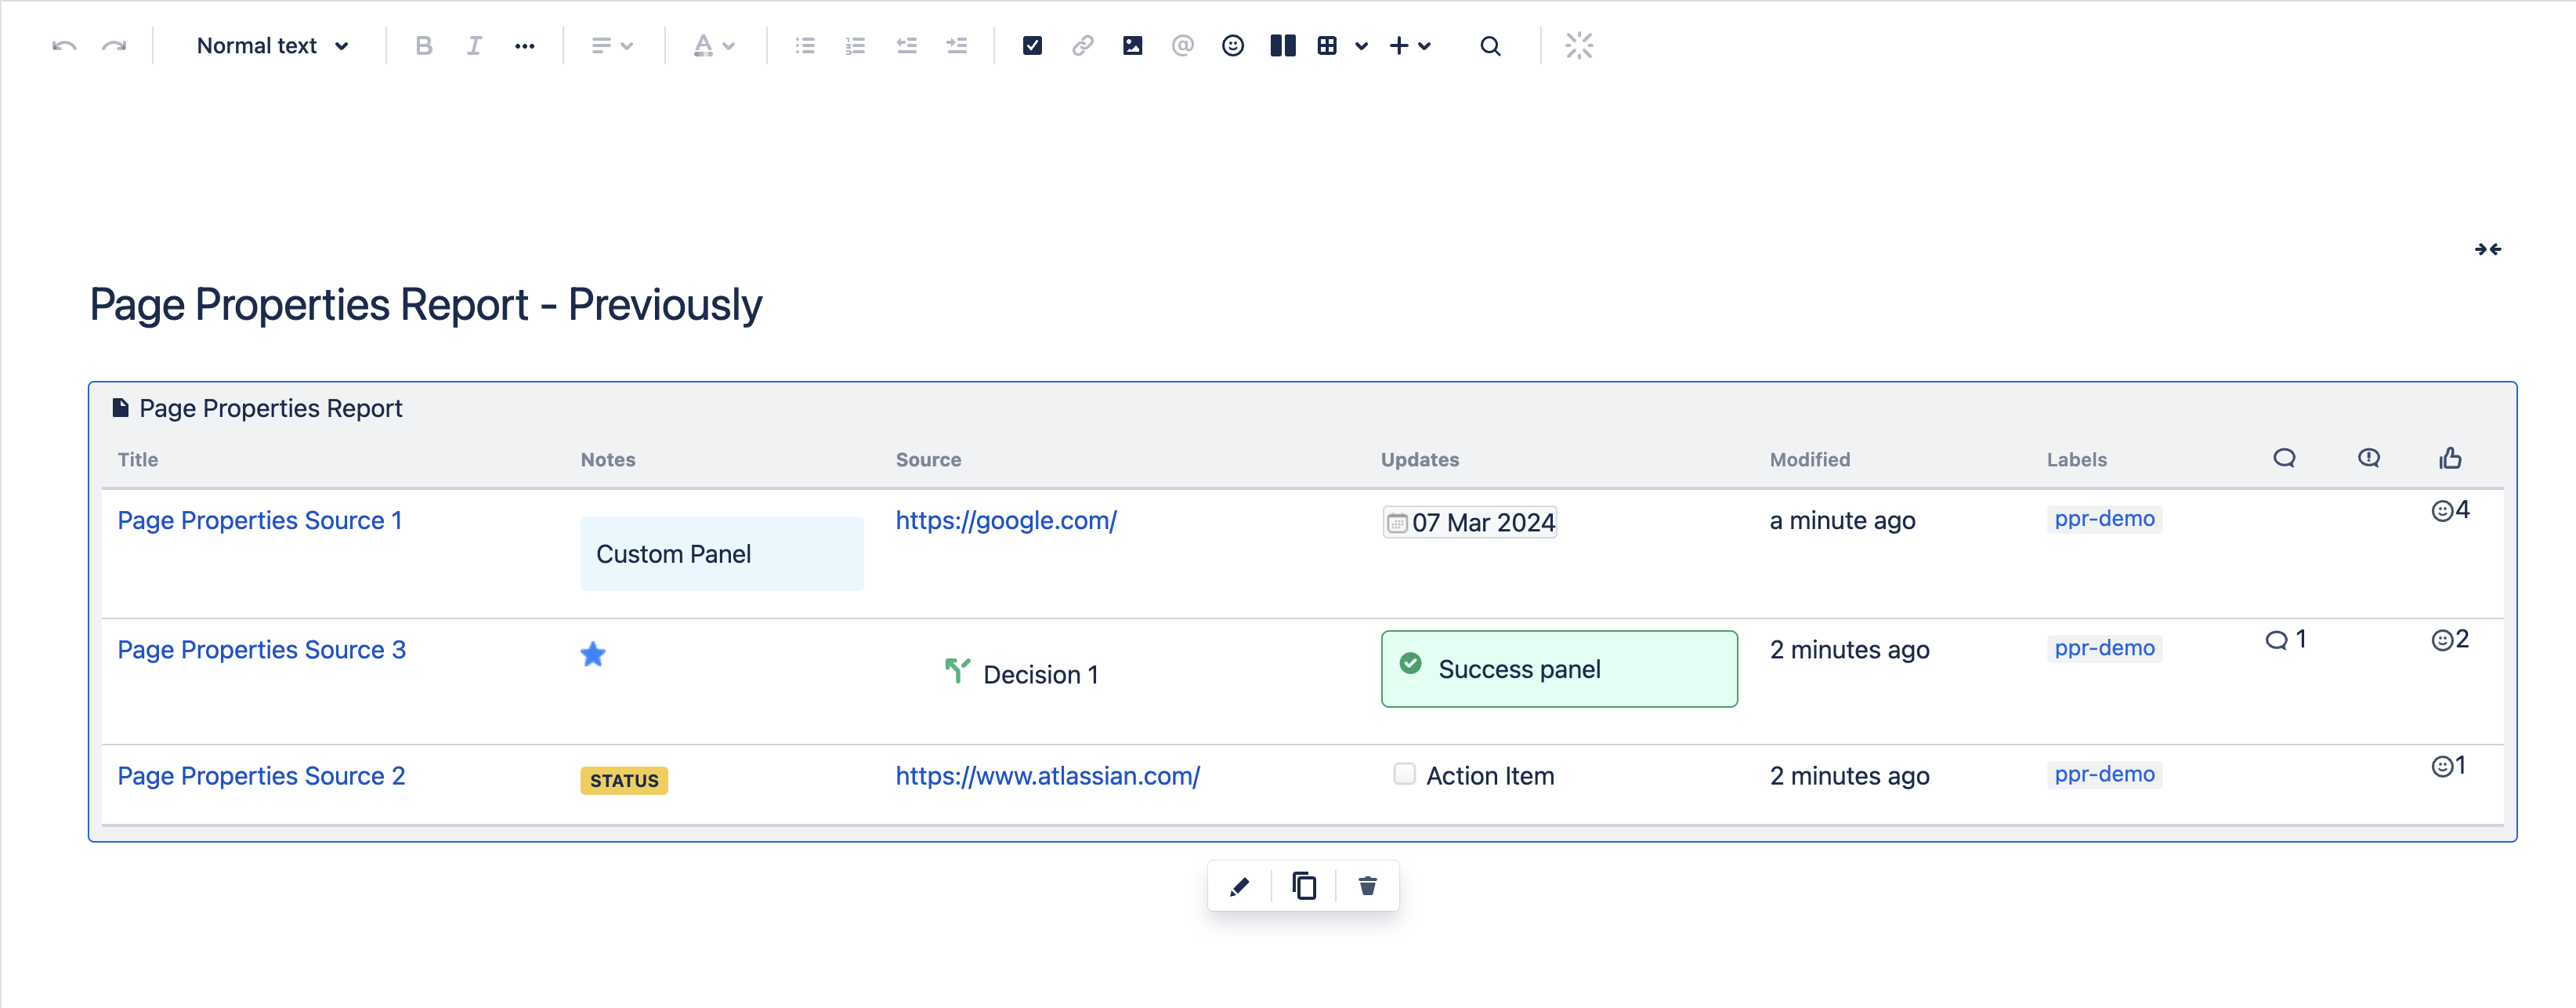Image resolution: width=2576 pixels, height=1008 pixels.
Task: Insert an emoji
Action: pos(1233,46)
